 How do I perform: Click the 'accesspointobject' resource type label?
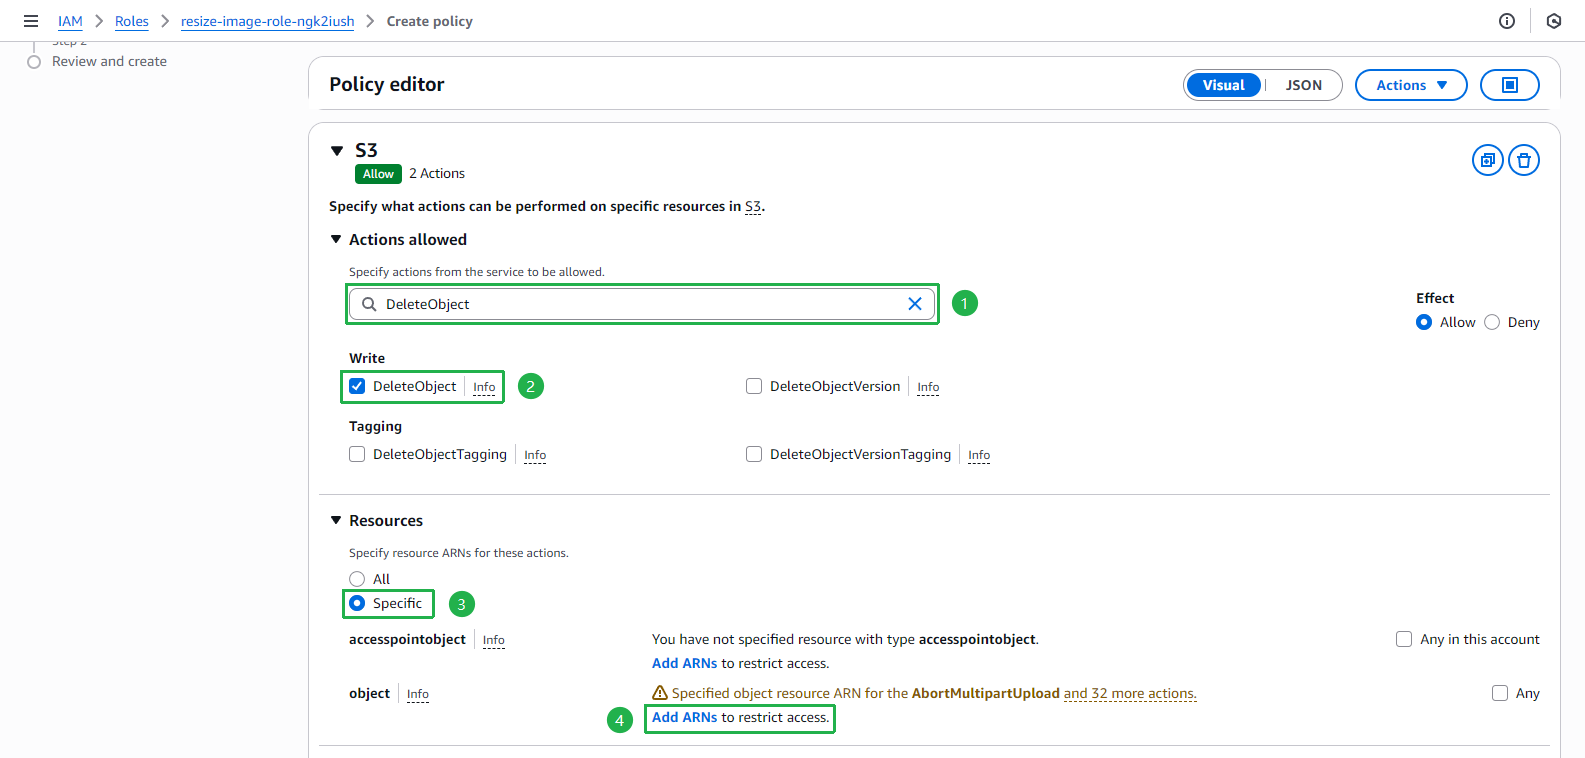(x=407, y=639)
